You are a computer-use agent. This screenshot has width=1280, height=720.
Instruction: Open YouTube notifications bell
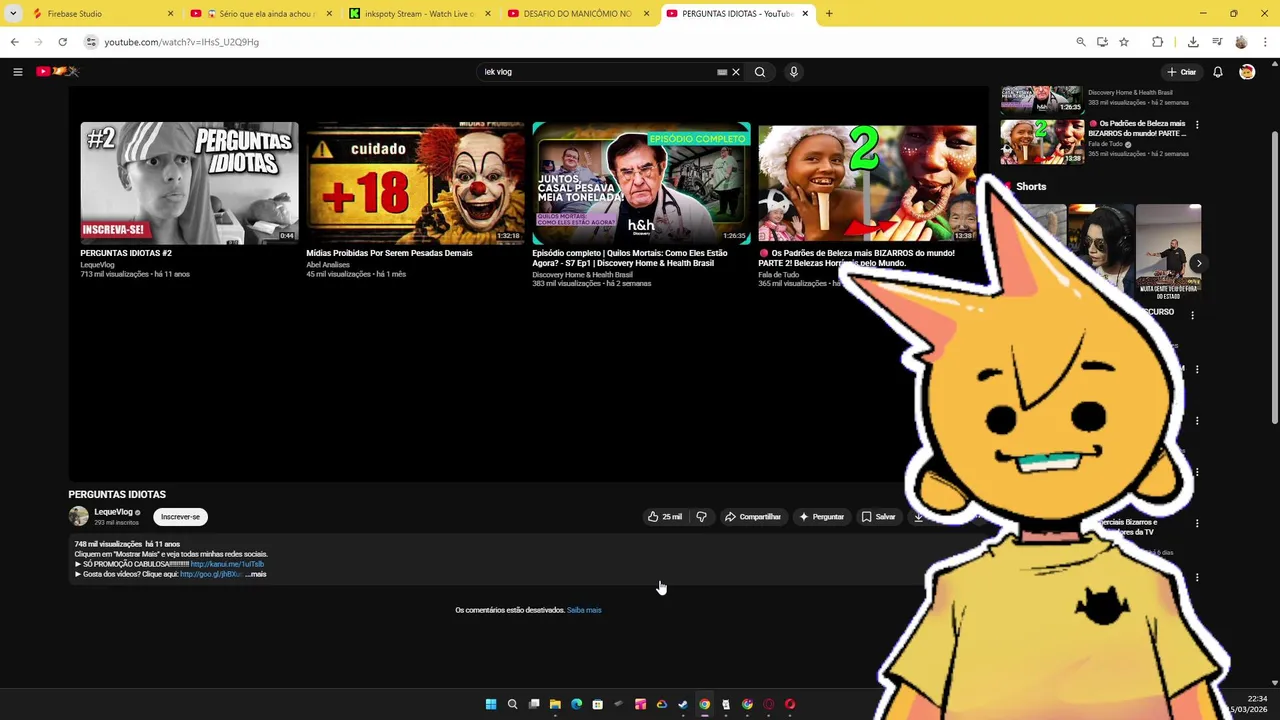[x=1218, y=72]
